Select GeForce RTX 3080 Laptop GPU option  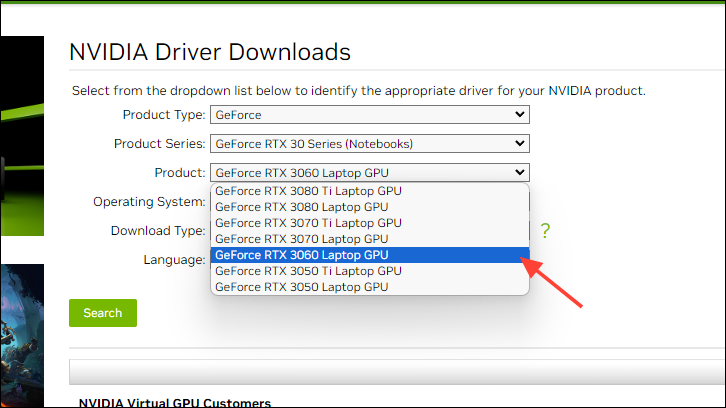coord(369,207)
